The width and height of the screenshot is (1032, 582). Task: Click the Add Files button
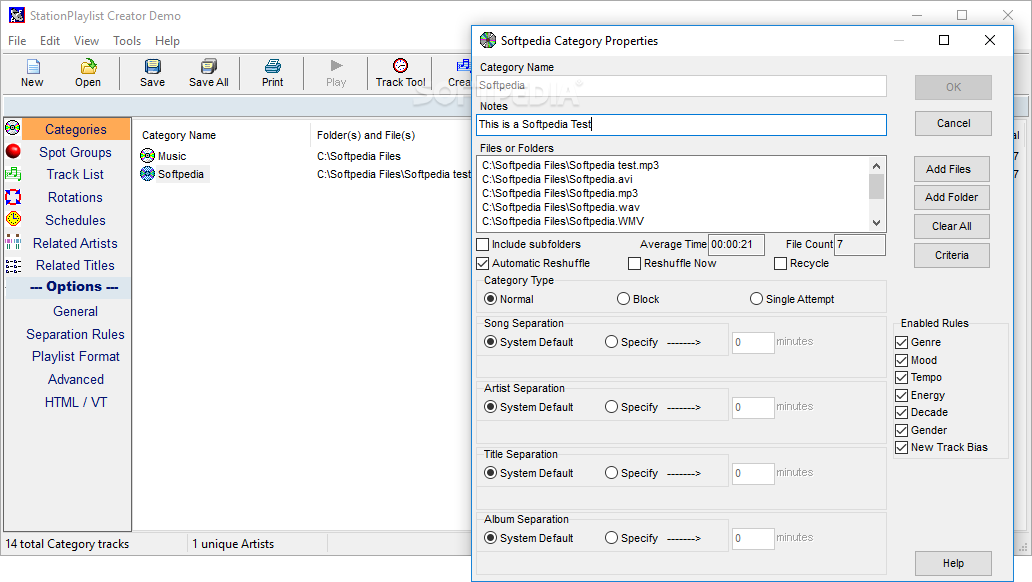click(x=952, y=169)
